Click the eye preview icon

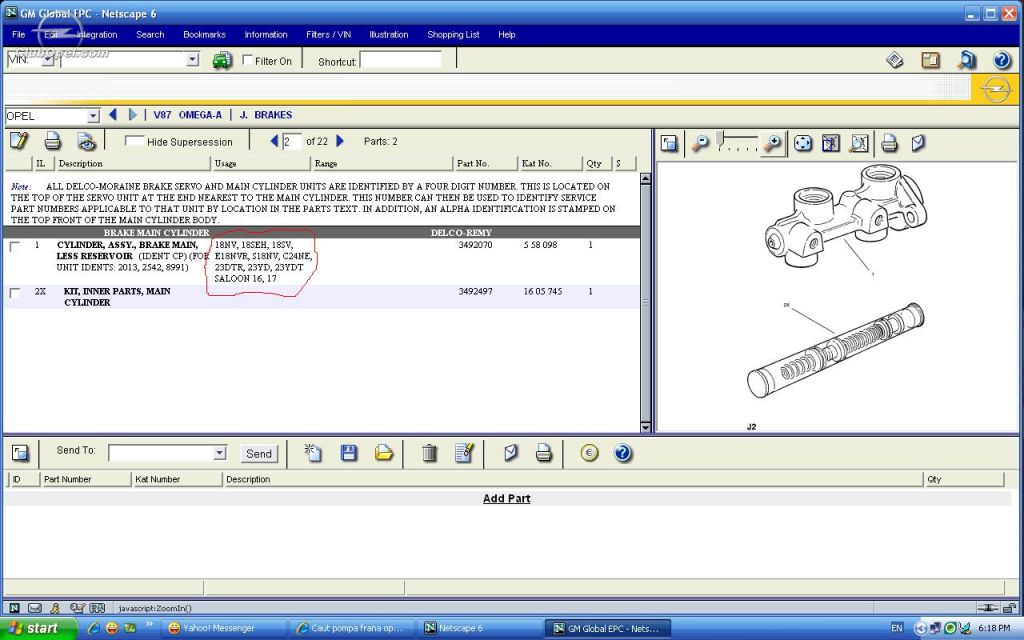[87, 141]
